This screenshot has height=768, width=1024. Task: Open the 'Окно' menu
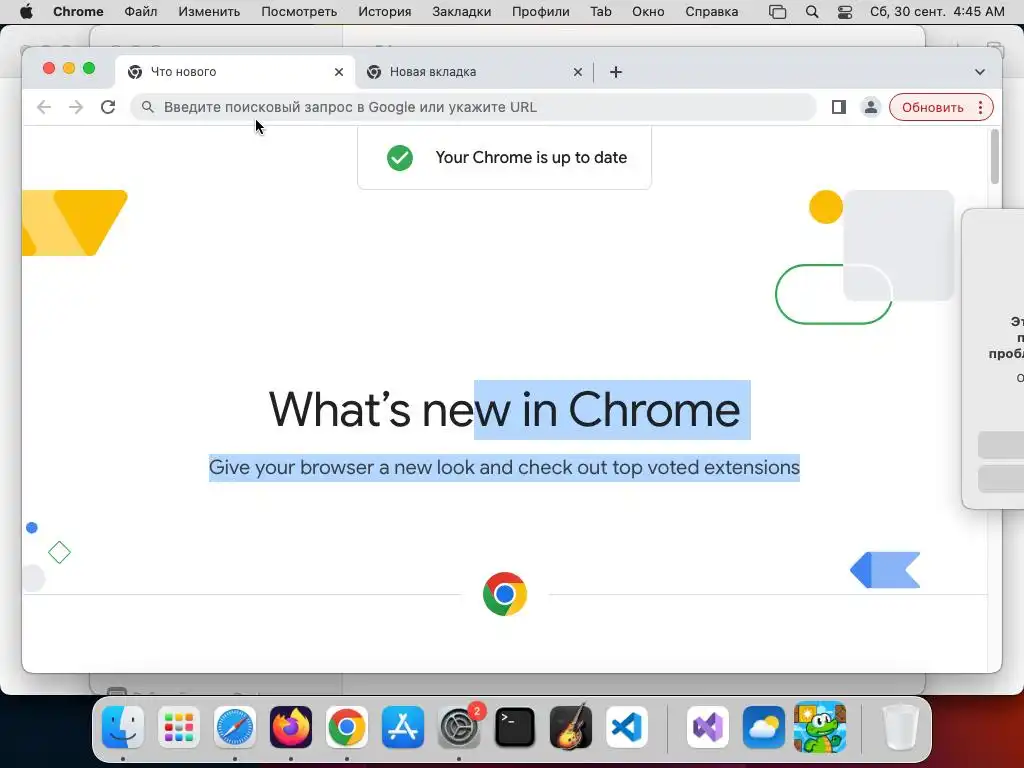[648, 12]
